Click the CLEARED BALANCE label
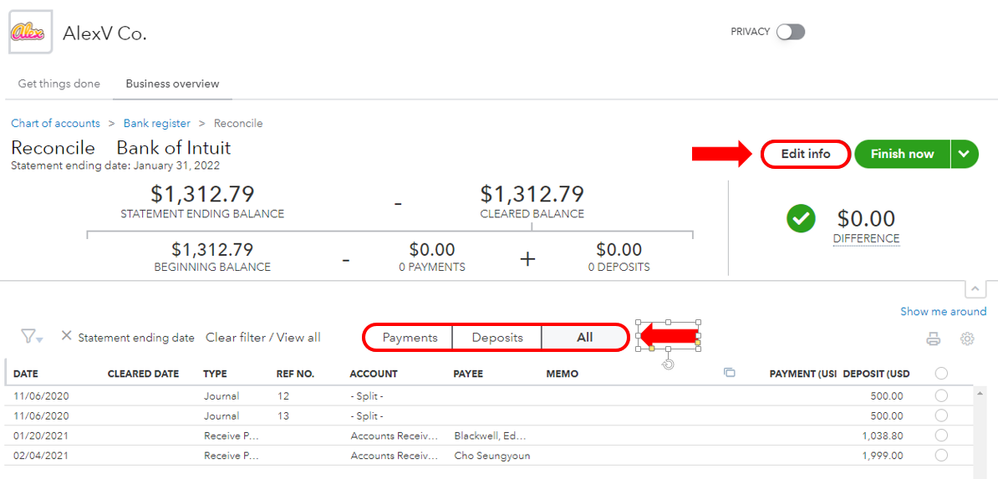 click(x=532, y=214)
